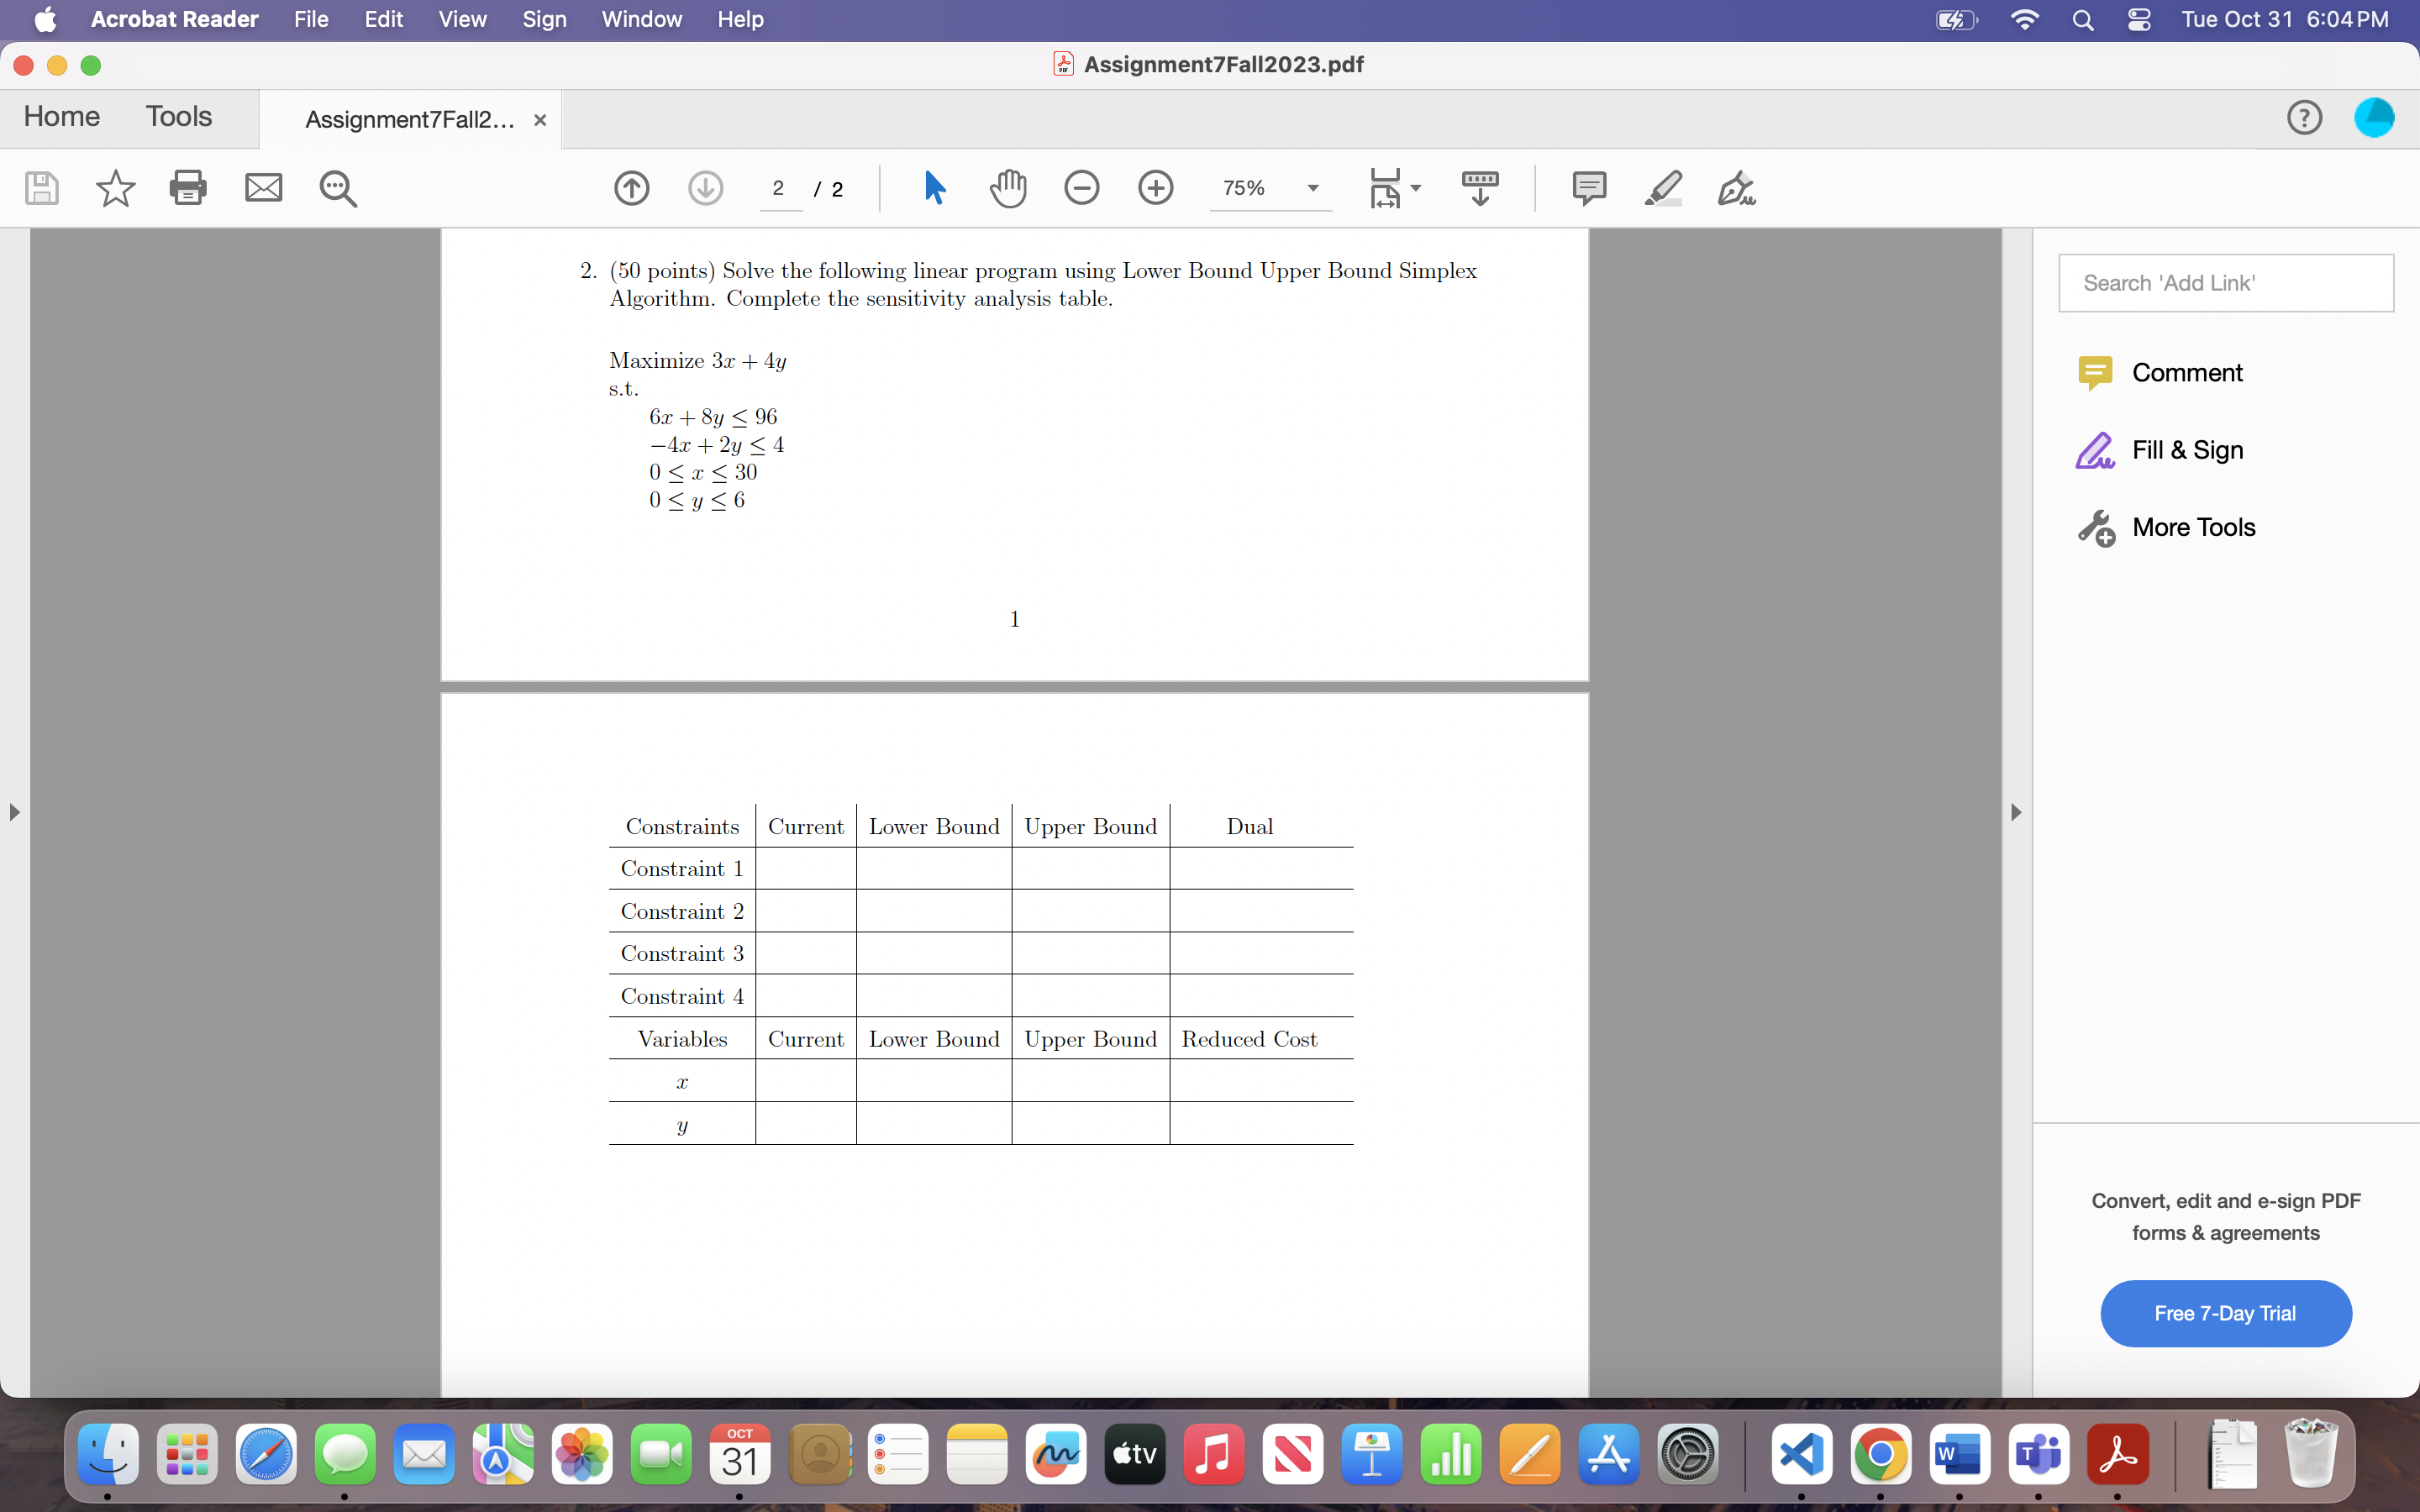
Task: Send file by email envelope icon
Action: 263,188
